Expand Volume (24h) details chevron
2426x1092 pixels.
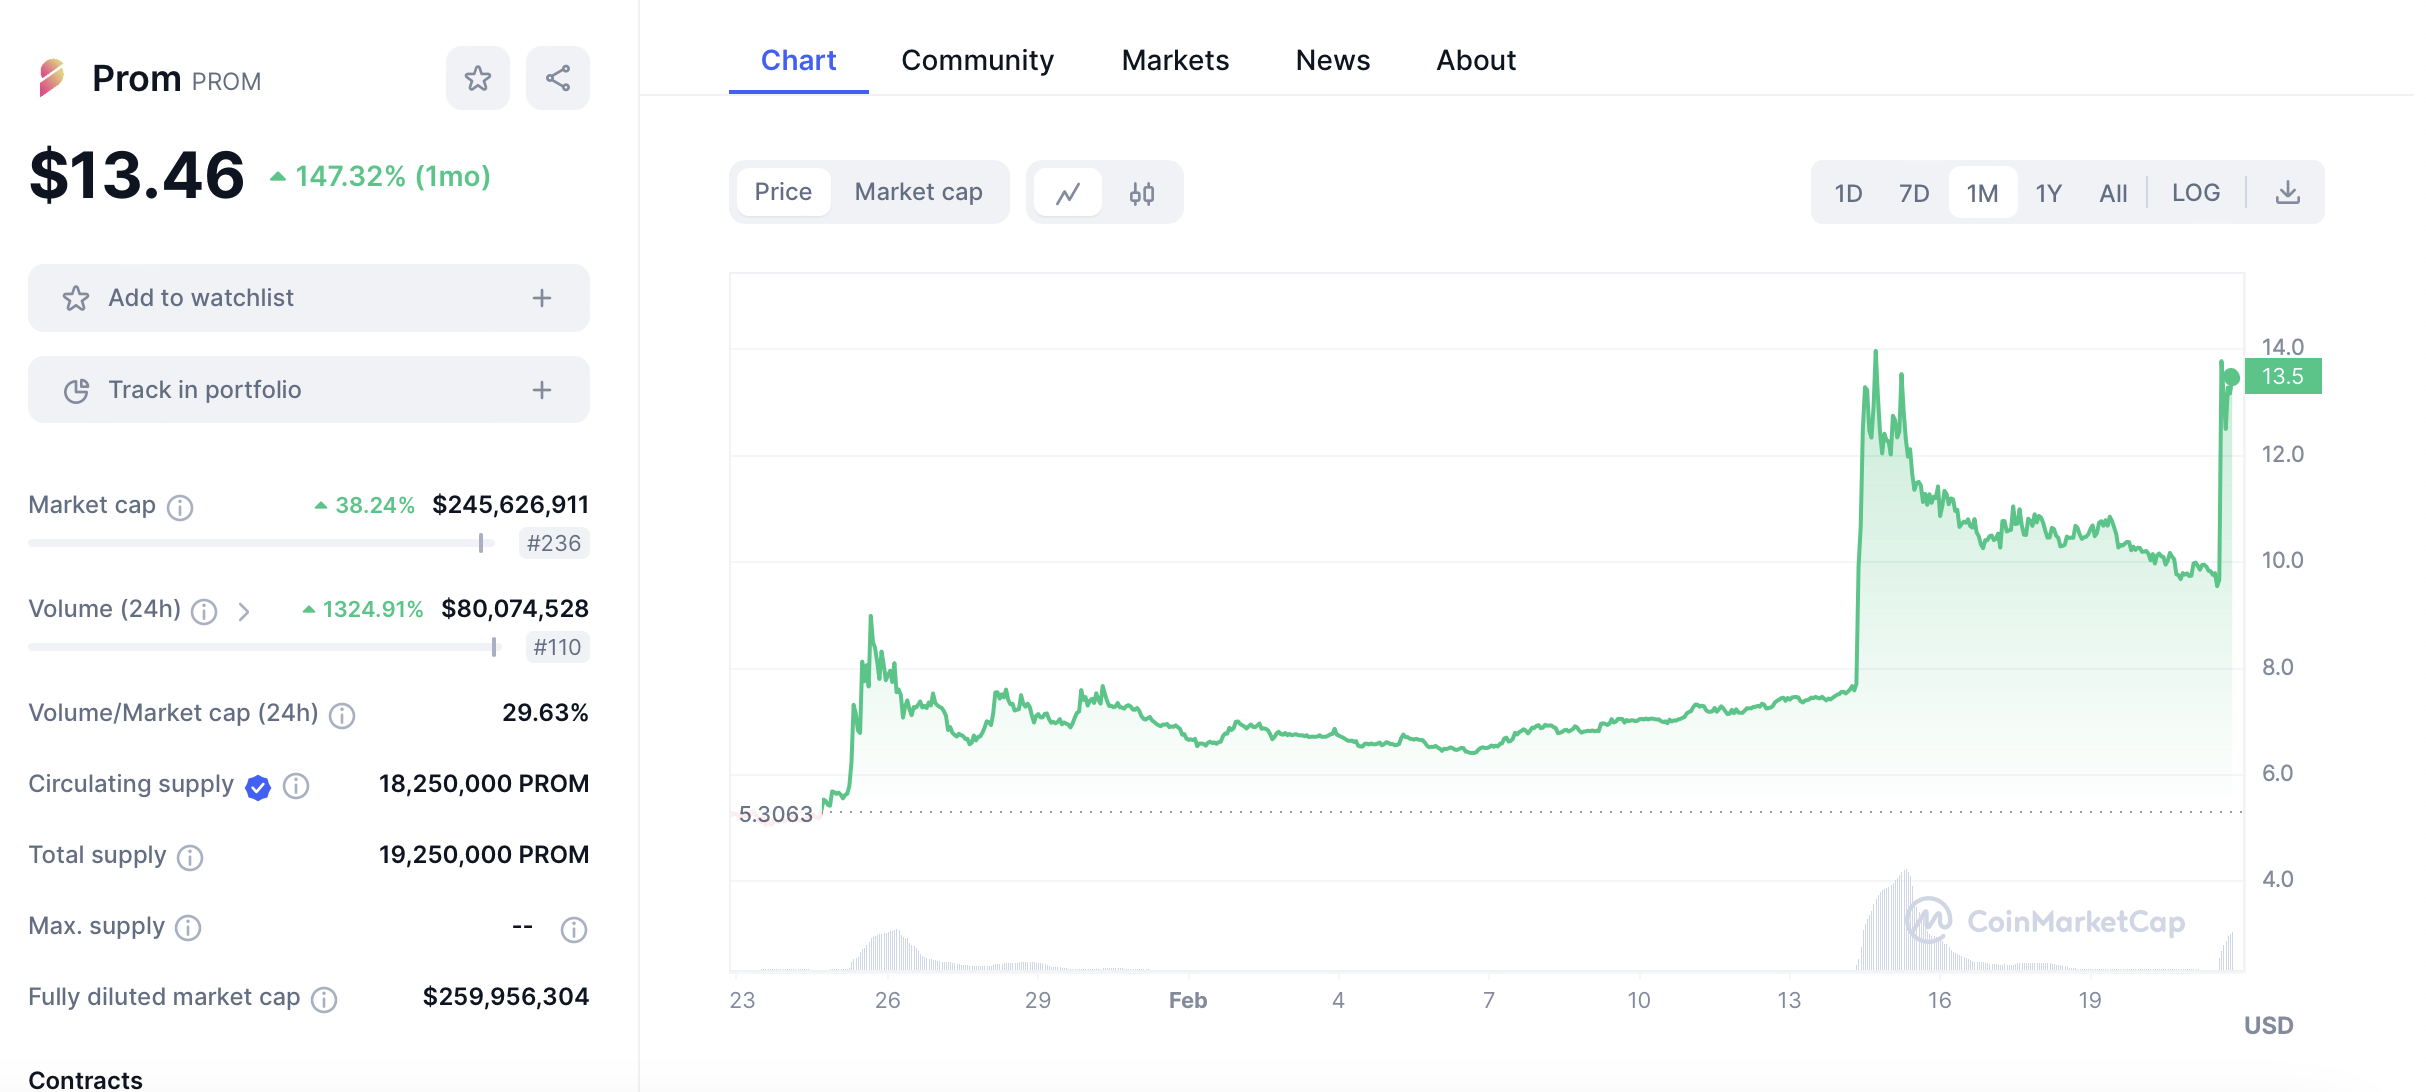click(x=244, y=611)
